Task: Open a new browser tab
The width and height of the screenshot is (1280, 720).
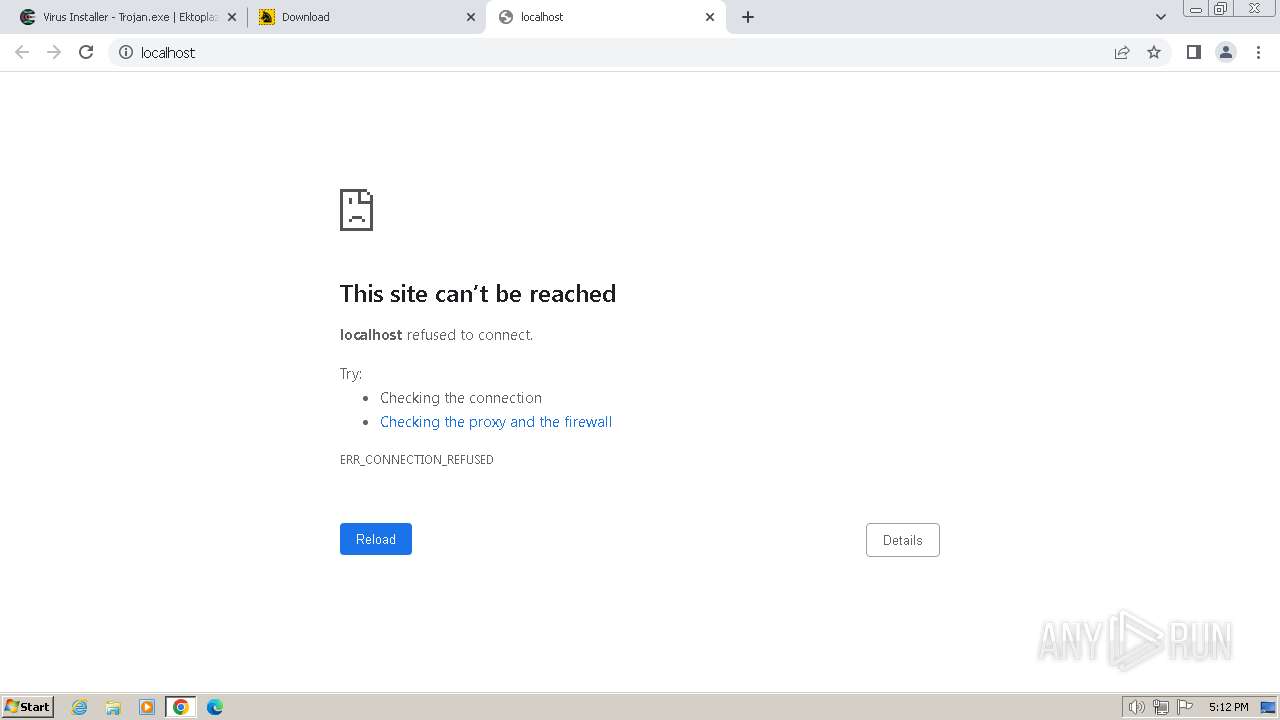Action: coord(748,17)
